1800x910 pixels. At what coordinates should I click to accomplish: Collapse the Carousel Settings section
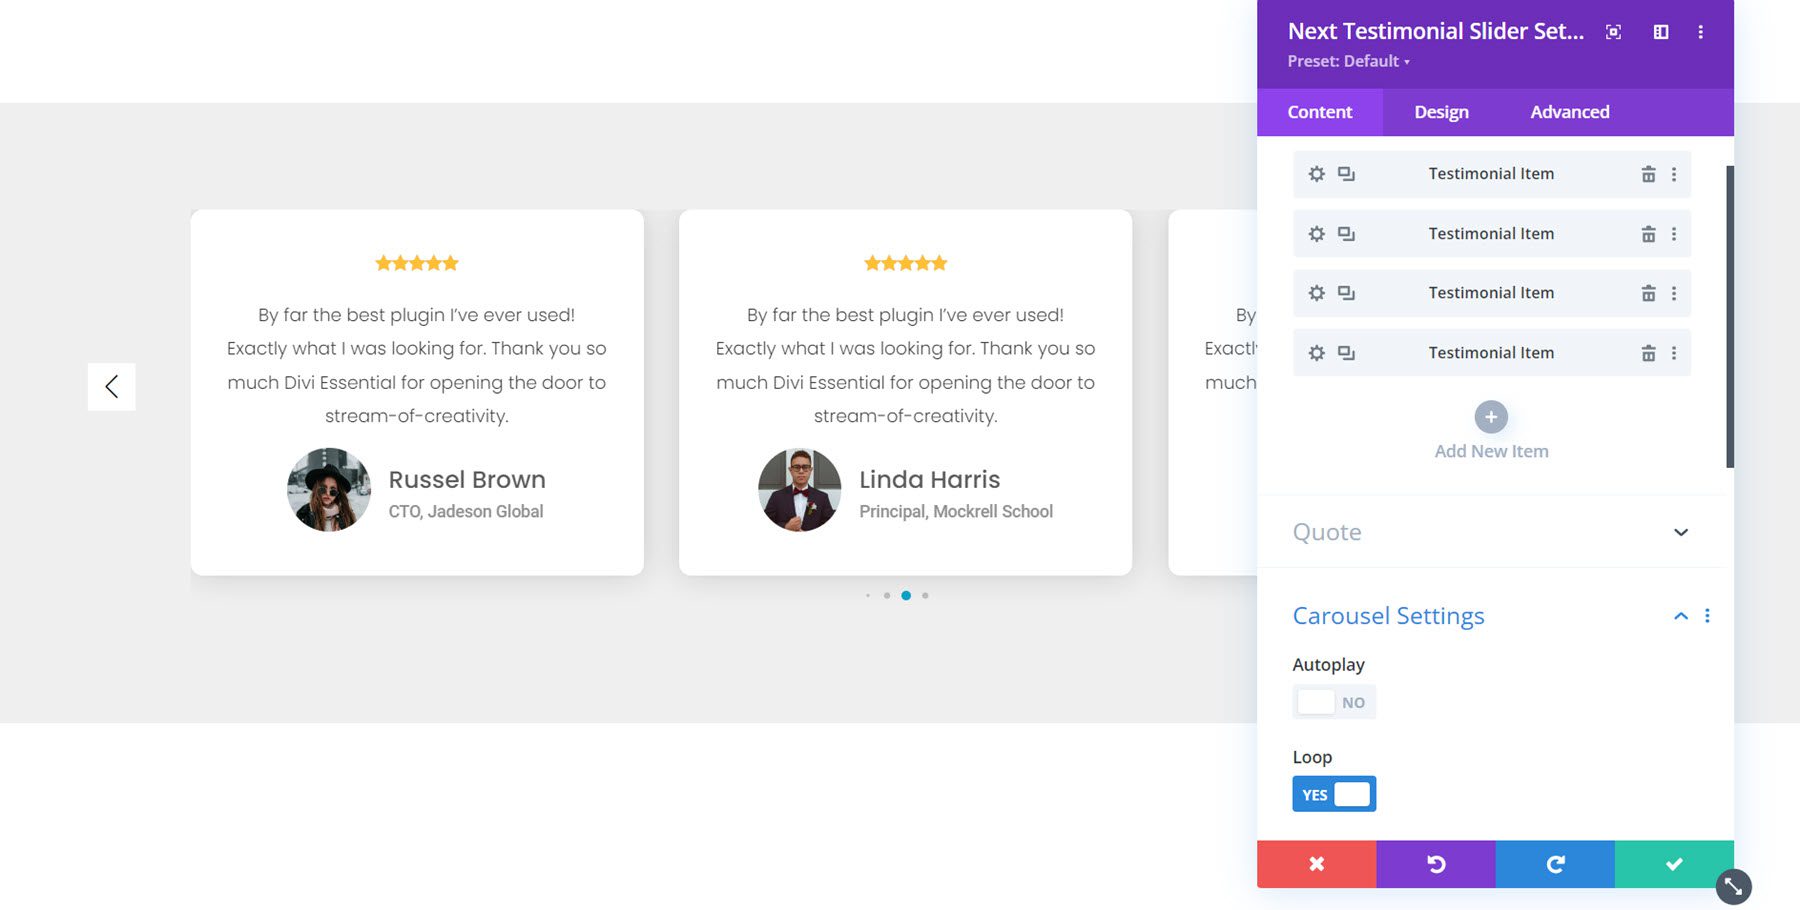[x=1681, y=616]
